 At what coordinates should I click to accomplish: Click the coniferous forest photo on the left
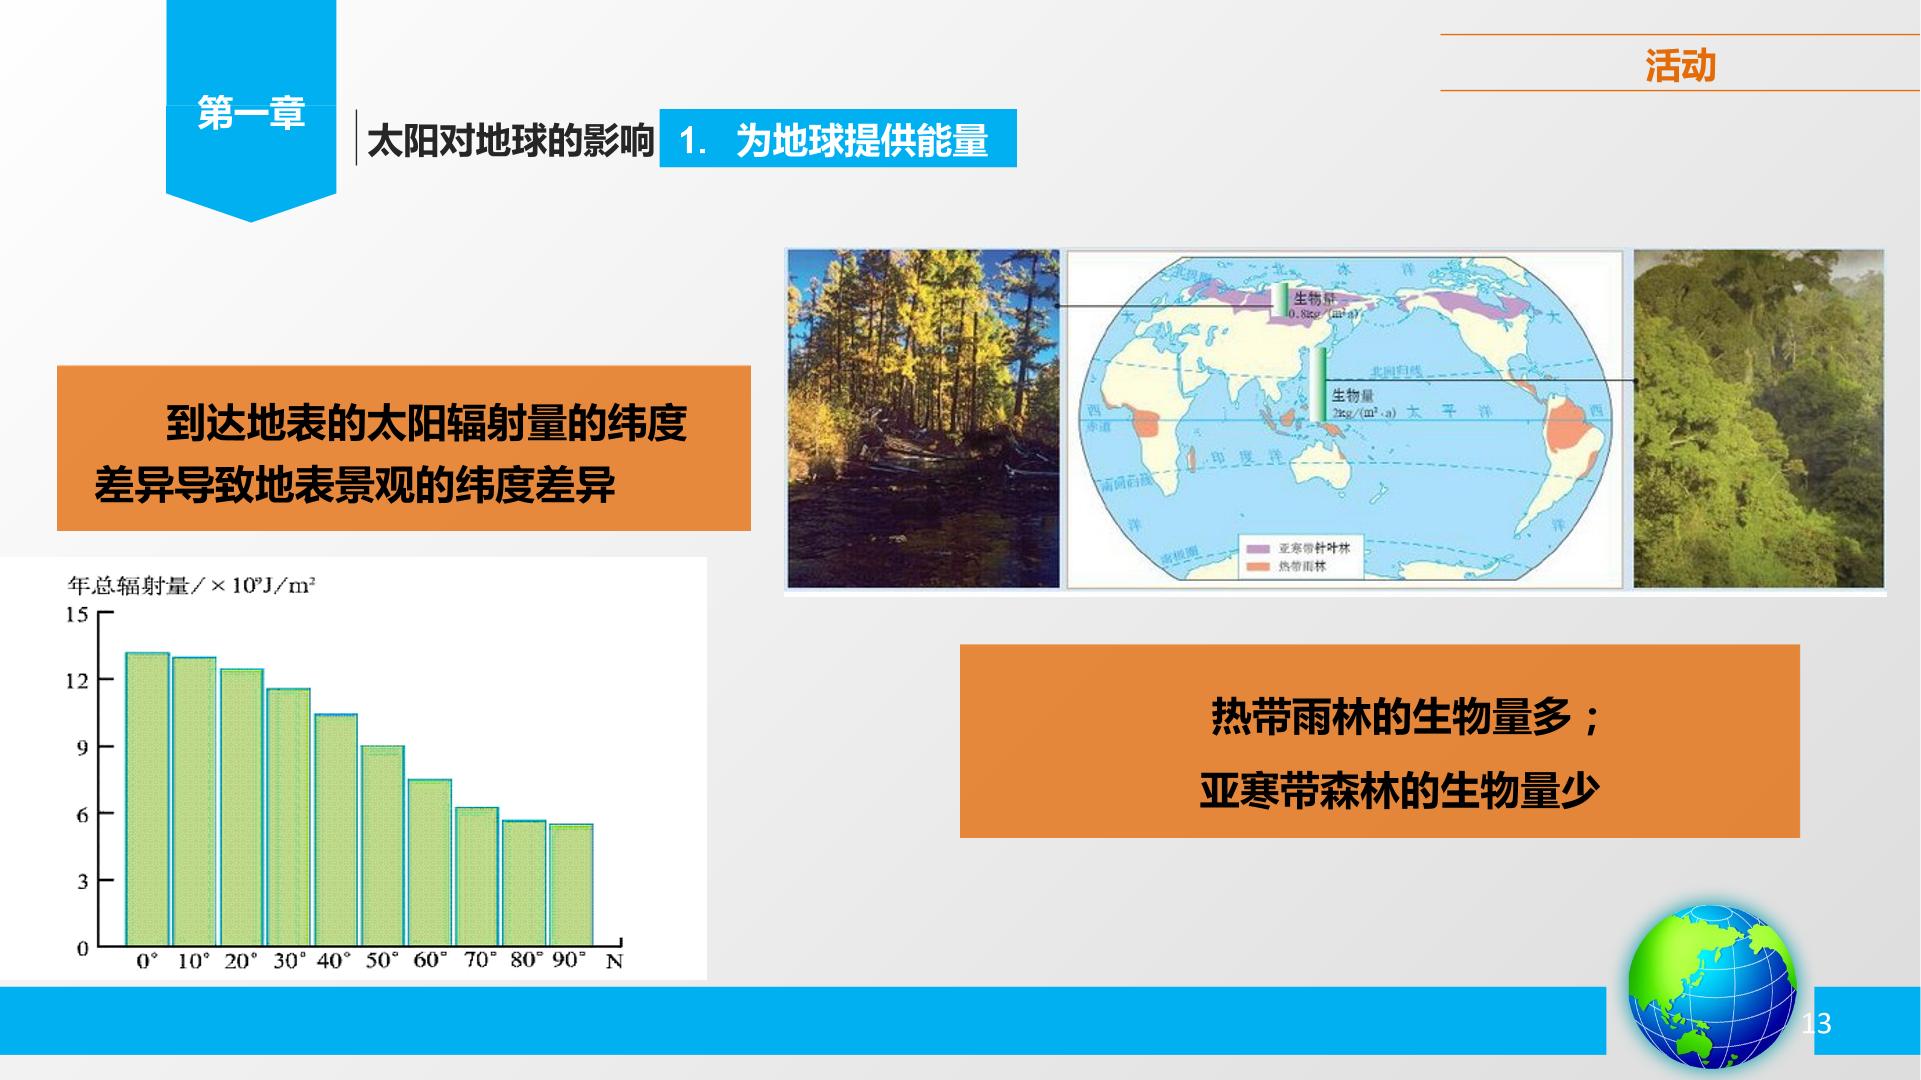click(x=923, y=418)
